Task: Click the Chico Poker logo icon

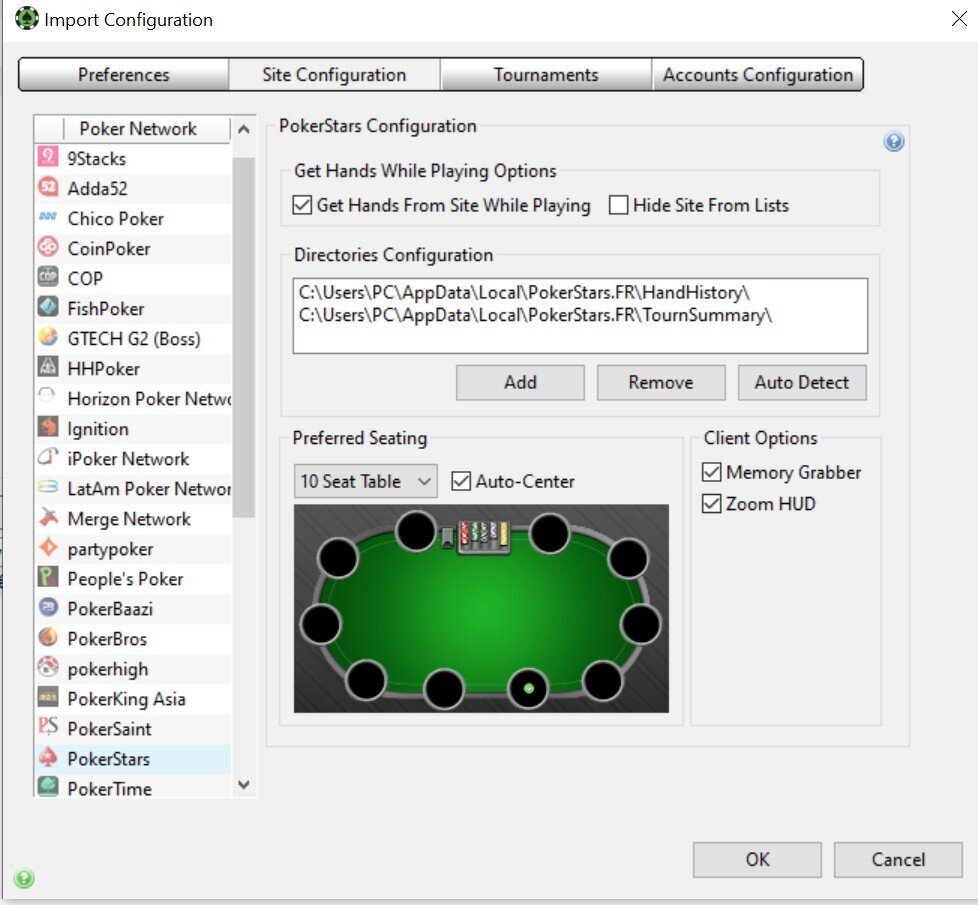Action: click(48, 217)
